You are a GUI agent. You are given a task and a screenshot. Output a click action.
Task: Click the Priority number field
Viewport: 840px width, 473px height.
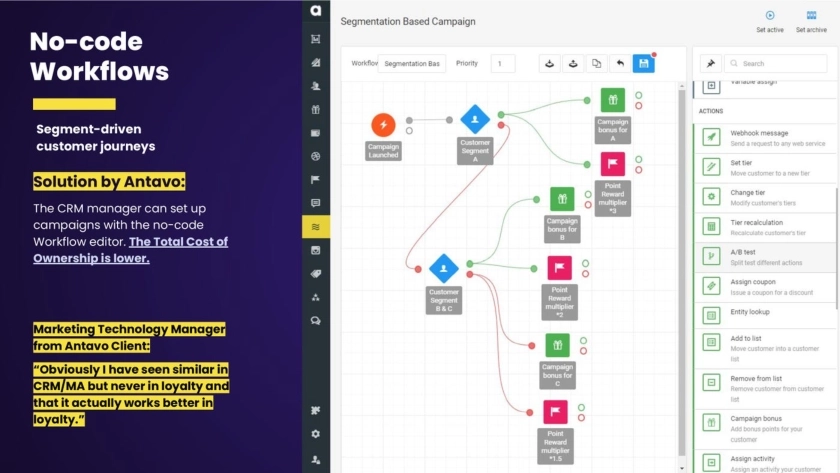click(x=503, y=63)
